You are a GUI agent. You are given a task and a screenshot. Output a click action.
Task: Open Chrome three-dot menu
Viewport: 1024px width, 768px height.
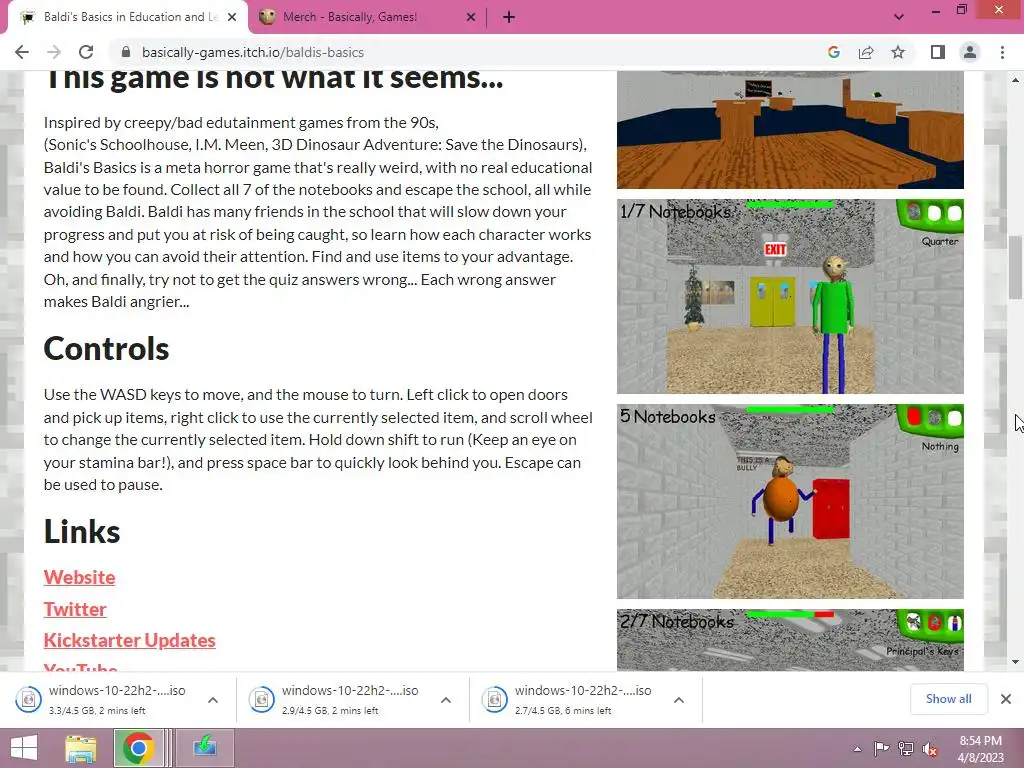click(1002, 52)
